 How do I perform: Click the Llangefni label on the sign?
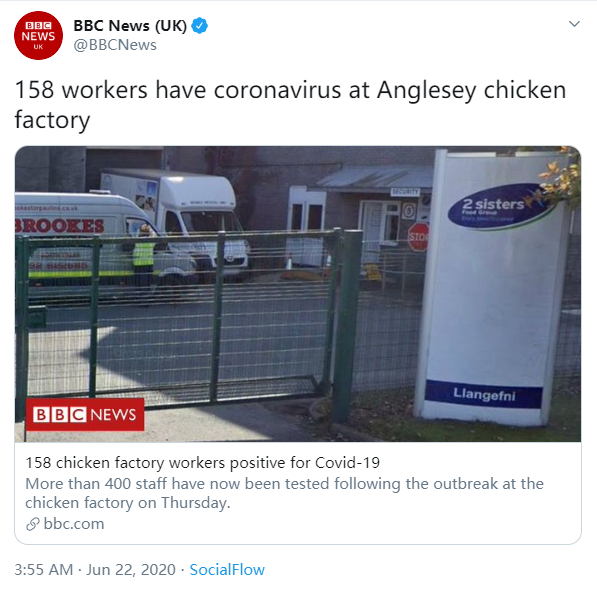[484, 394]
